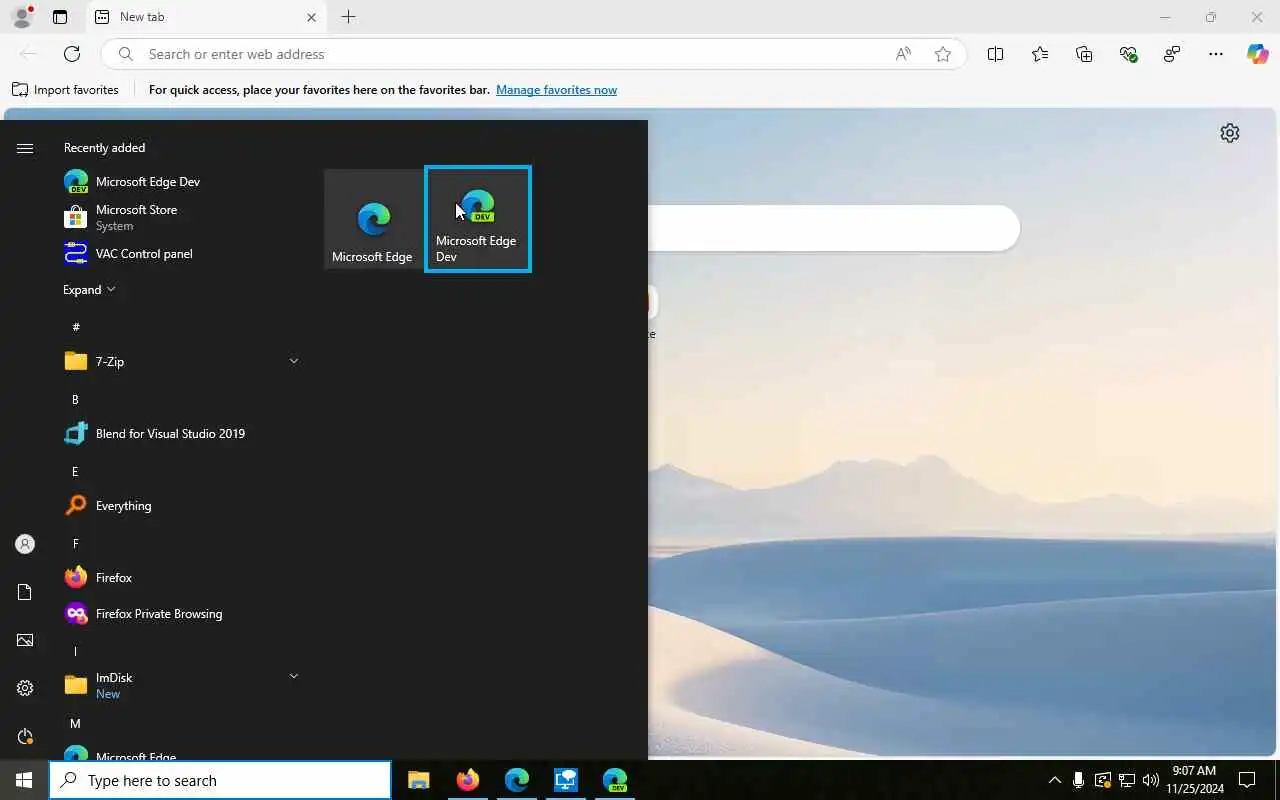The image size is (1280, 800).
Task: Click Manage favorites now link
Action: pos(556,89)
